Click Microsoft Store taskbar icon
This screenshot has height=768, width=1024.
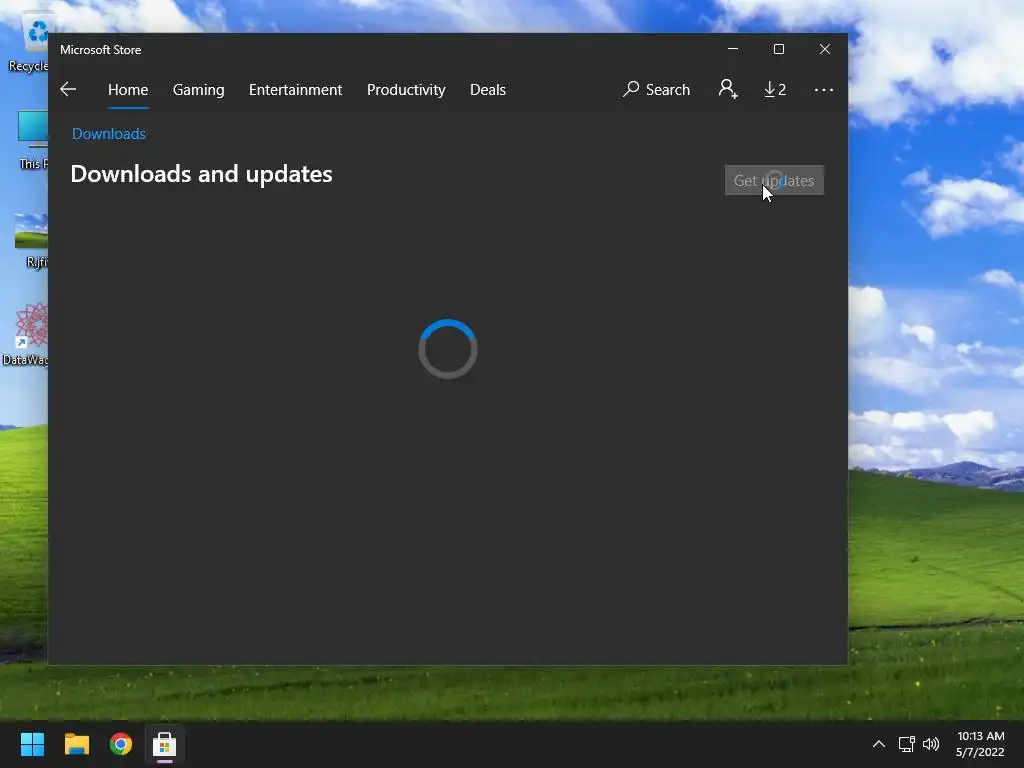tap(165, 744)
